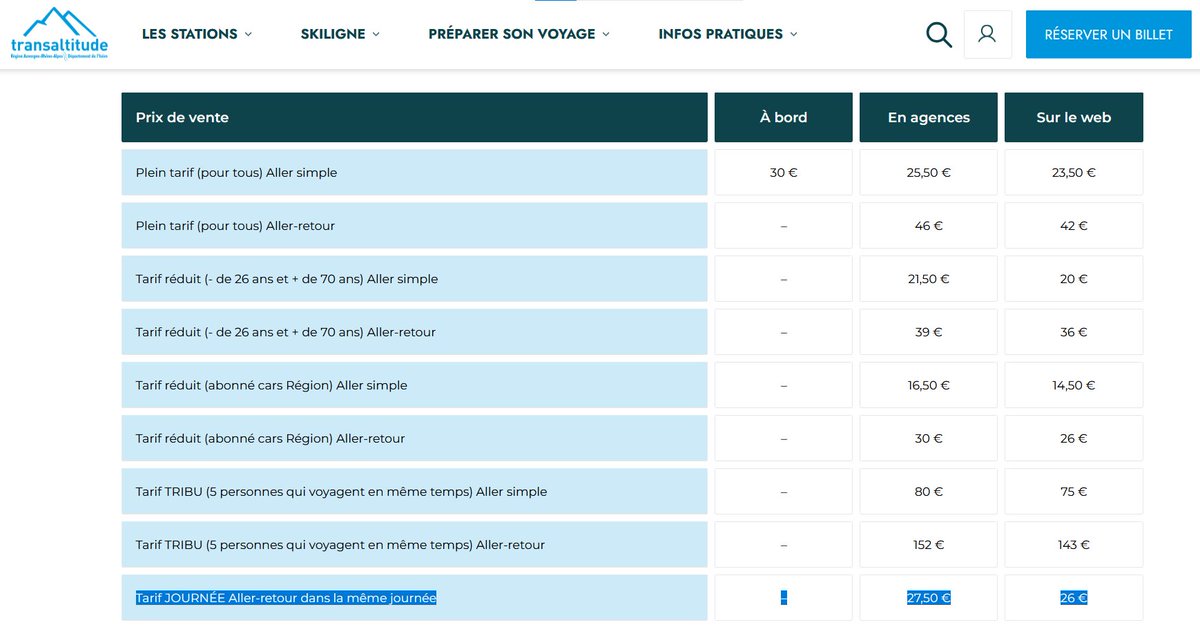This screenshot has height=636, width=1200.
Task: Expand chevron next to Les Stations
Action: click(x=248, y=34)
